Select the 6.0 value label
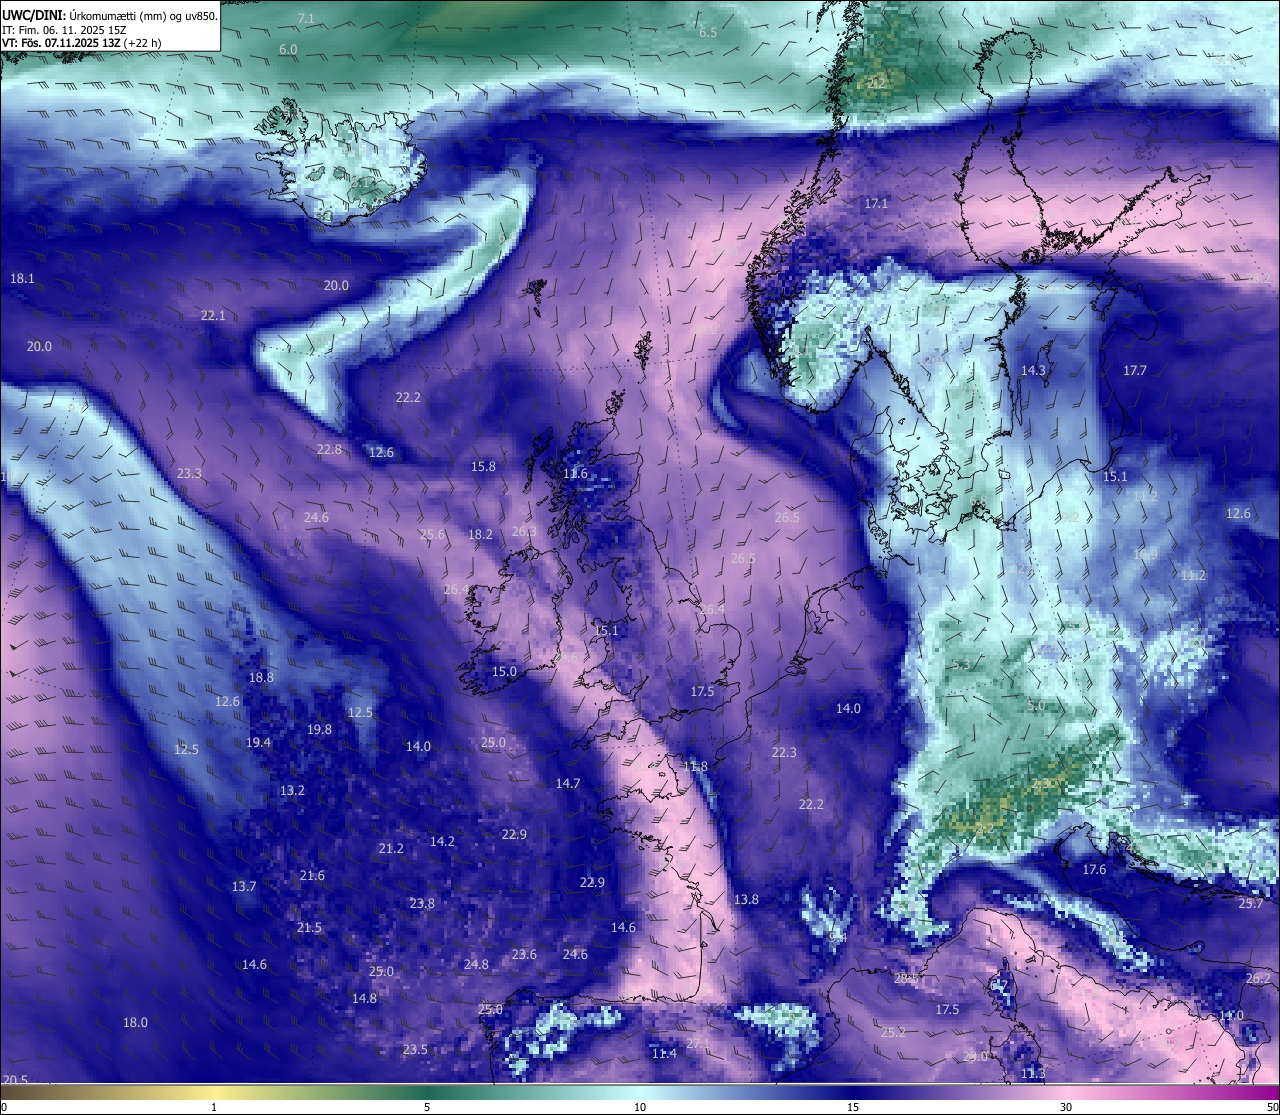Screen dimensions: 1280x1115 (288, 50)
